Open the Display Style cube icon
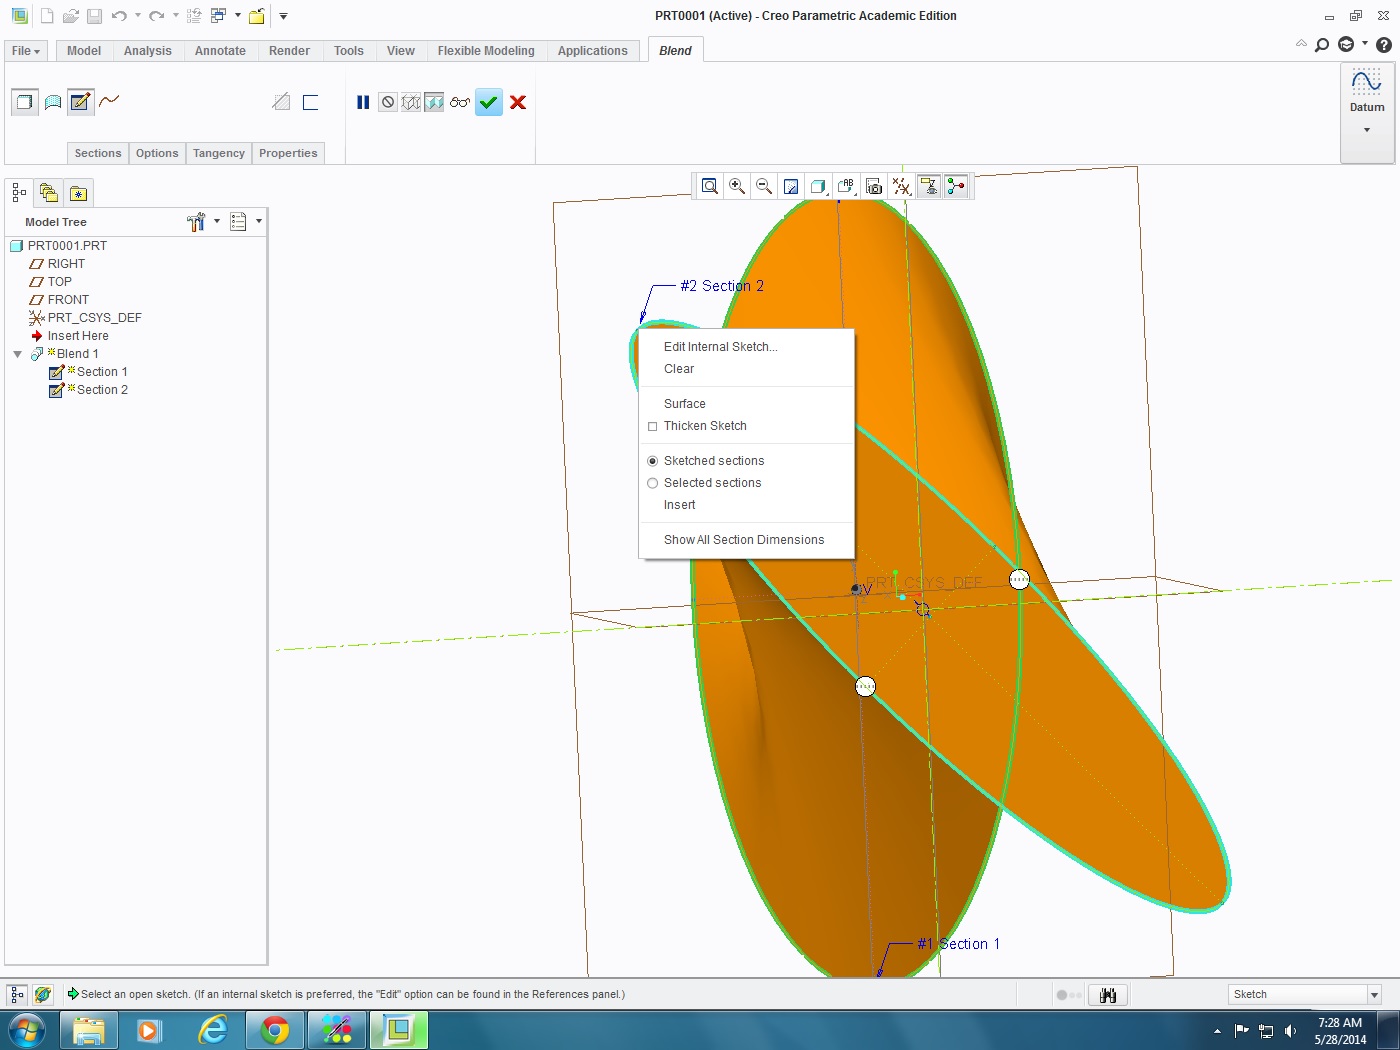 tap(818, 186)
